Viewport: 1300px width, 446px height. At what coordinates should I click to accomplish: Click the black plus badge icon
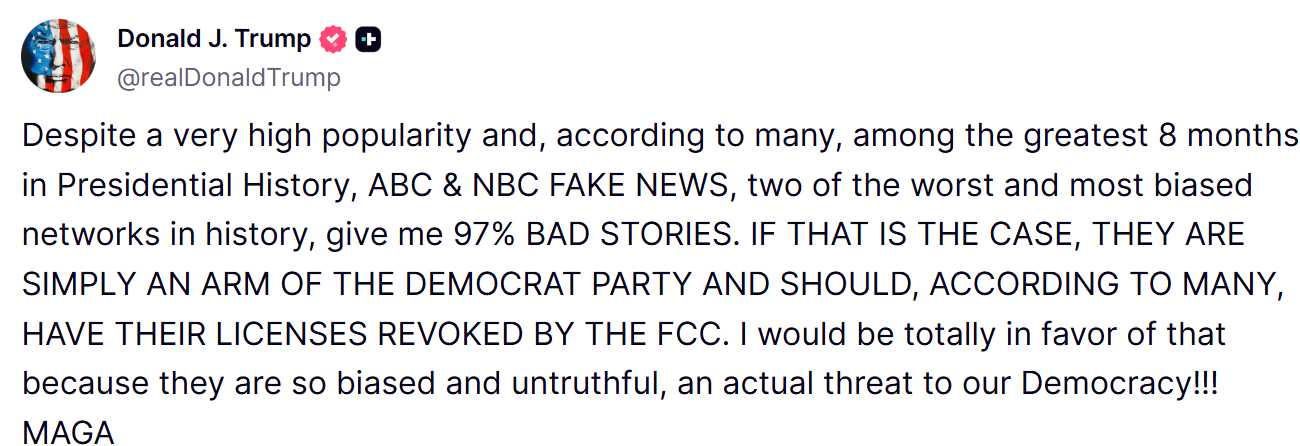[368, 40]
